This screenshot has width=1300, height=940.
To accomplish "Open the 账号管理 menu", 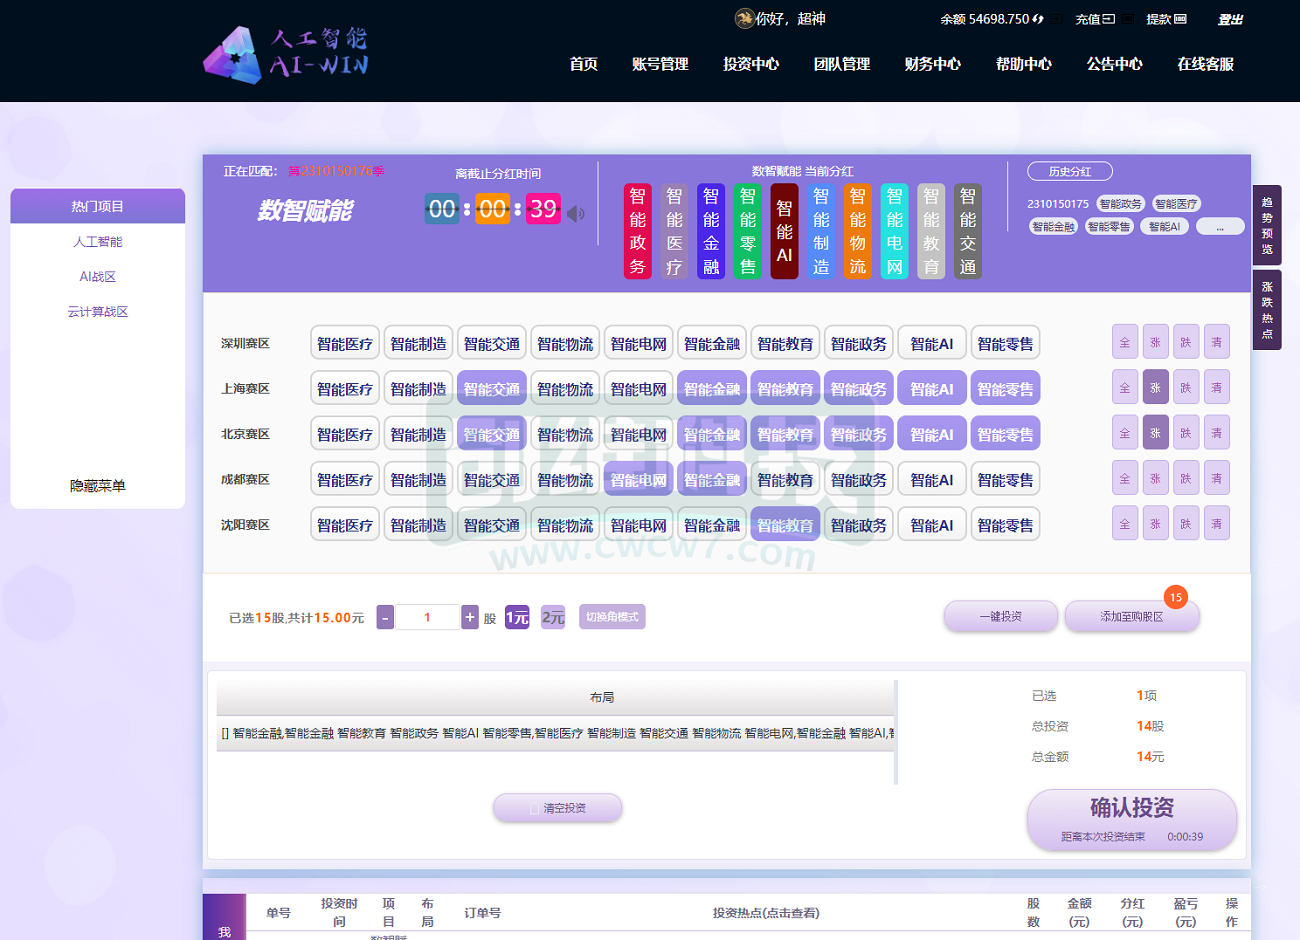I will click(x=660, y=64).
